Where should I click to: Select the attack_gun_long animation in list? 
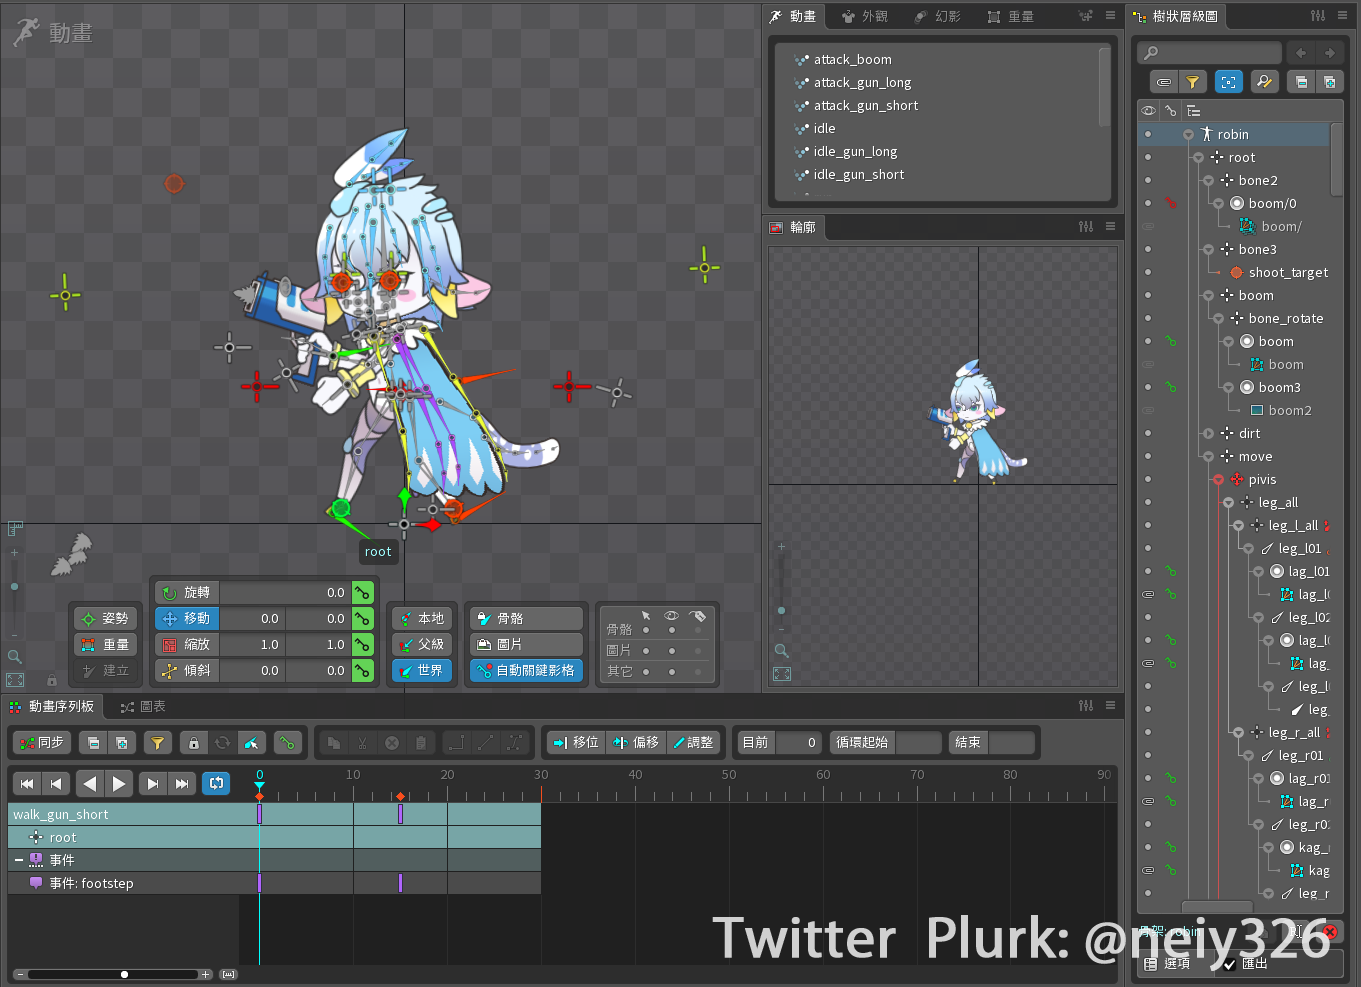[x=861, y=83]
